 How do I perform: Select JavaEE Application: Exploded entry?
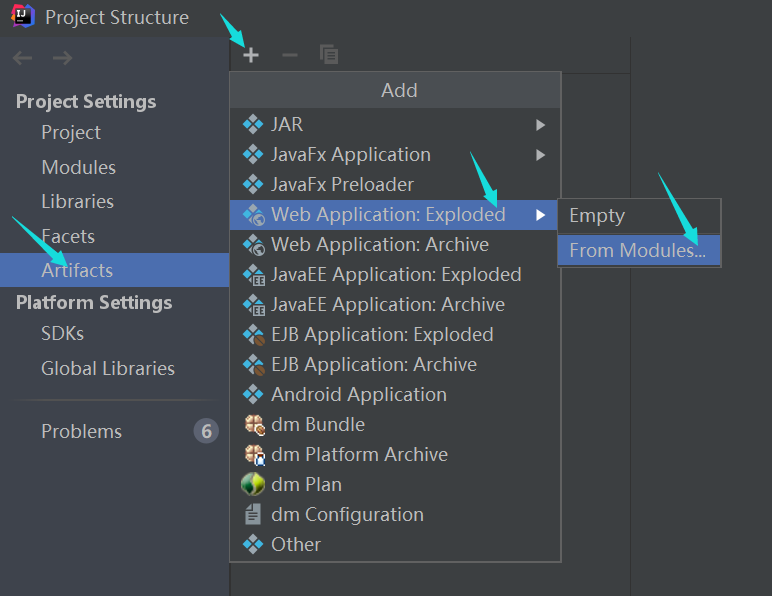coord(395,275)
